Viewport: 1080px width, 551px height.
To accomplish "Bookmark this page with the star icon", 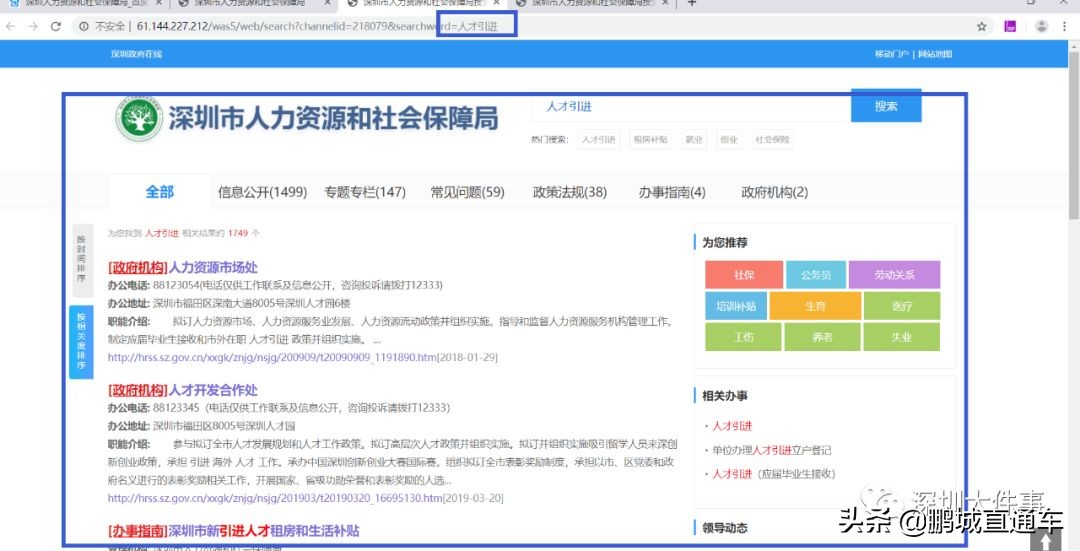I will click(x=982, y=27).
